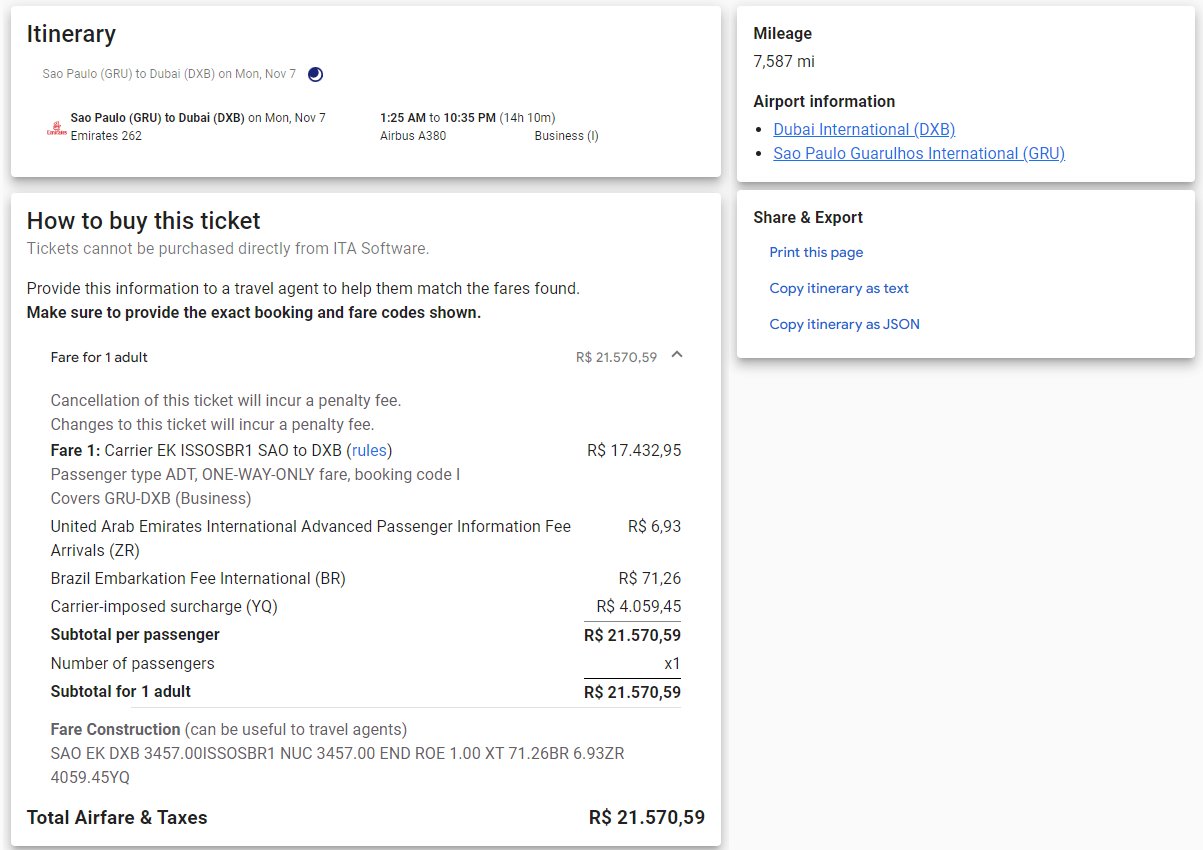Screen dimensions: 1203x850
Task: Click the Emirates airline logo
Action: (x=57, y=127)
